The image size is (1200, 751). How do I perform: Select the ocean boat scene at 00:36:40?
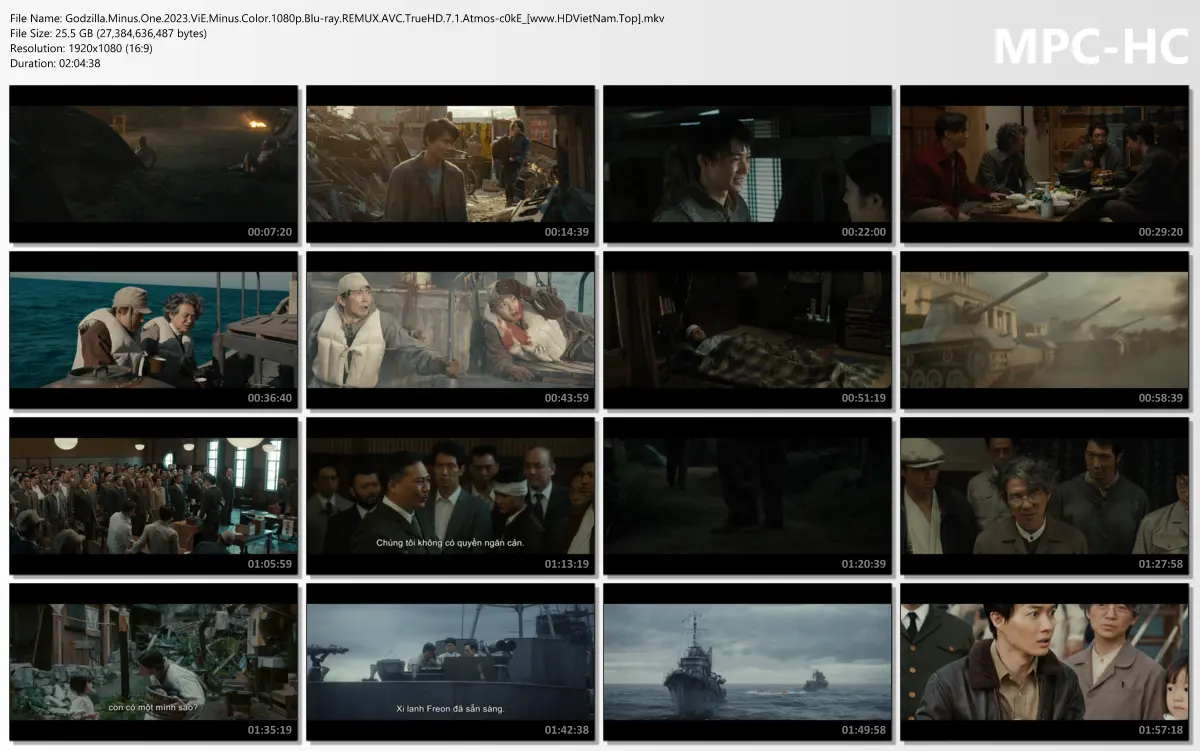point(155,330)
